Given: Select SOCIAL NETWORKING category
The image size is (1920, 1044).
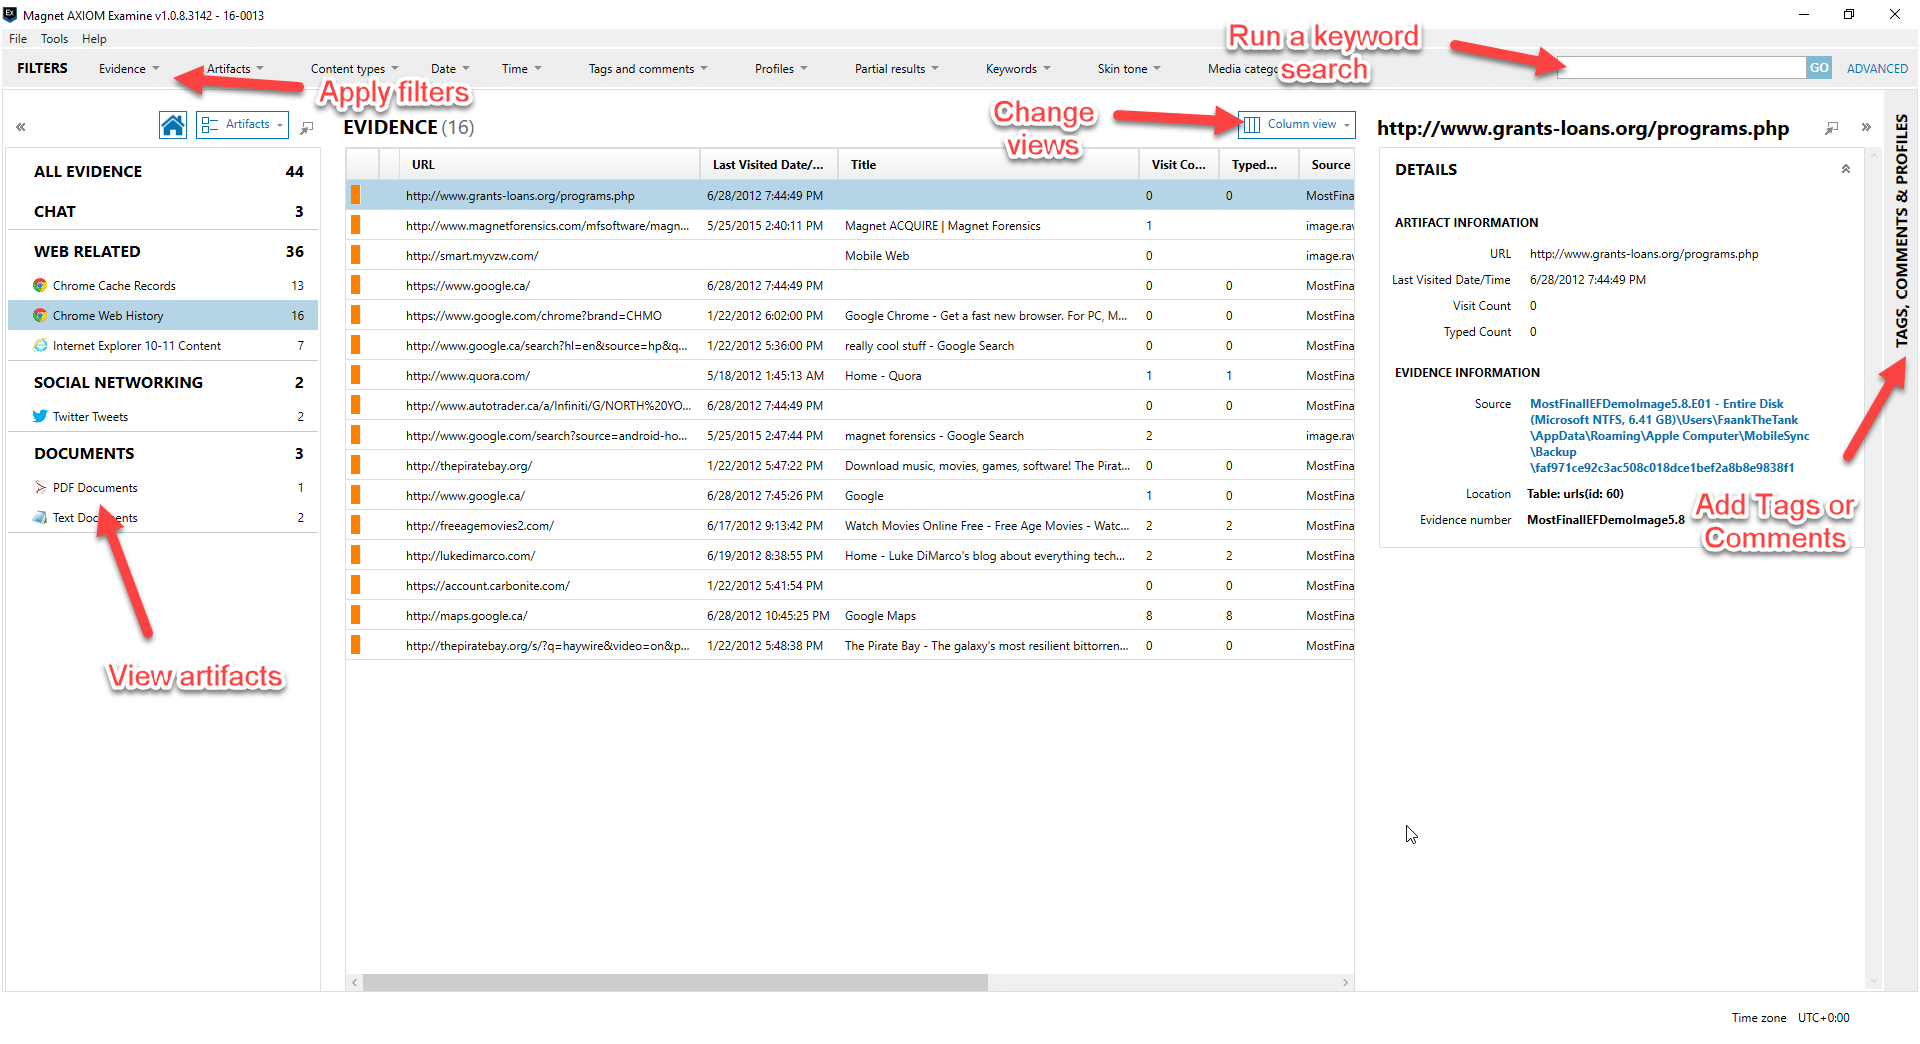Looking at the screenshot, I should pyautogui.click(x=164, y=382).
